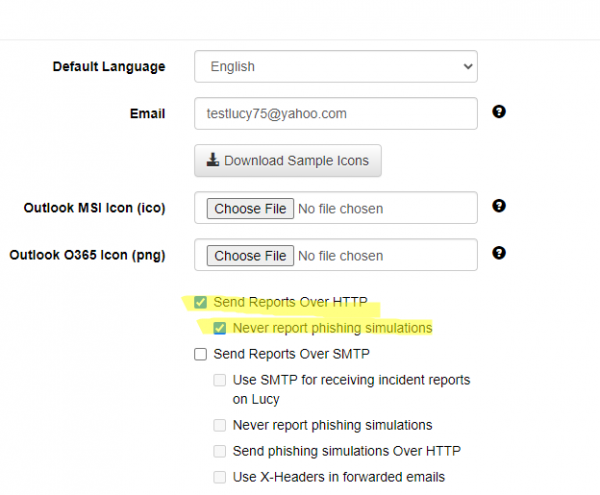This screenshot has width=600, height=495.
Task: Toggle Use SMTP for receiving incident reports
Action: coord(220,380)
